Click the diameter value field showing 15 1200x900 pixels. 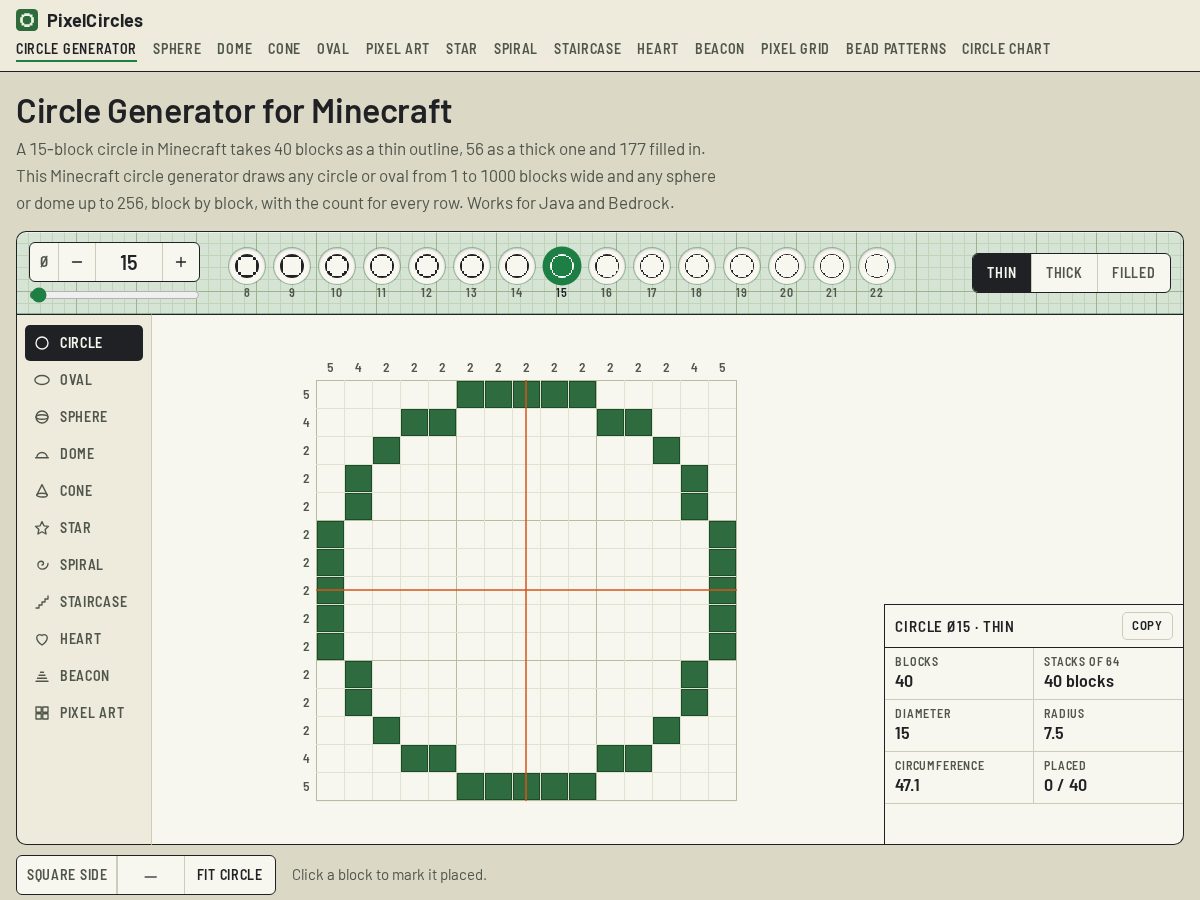click(x=129, y=262)
